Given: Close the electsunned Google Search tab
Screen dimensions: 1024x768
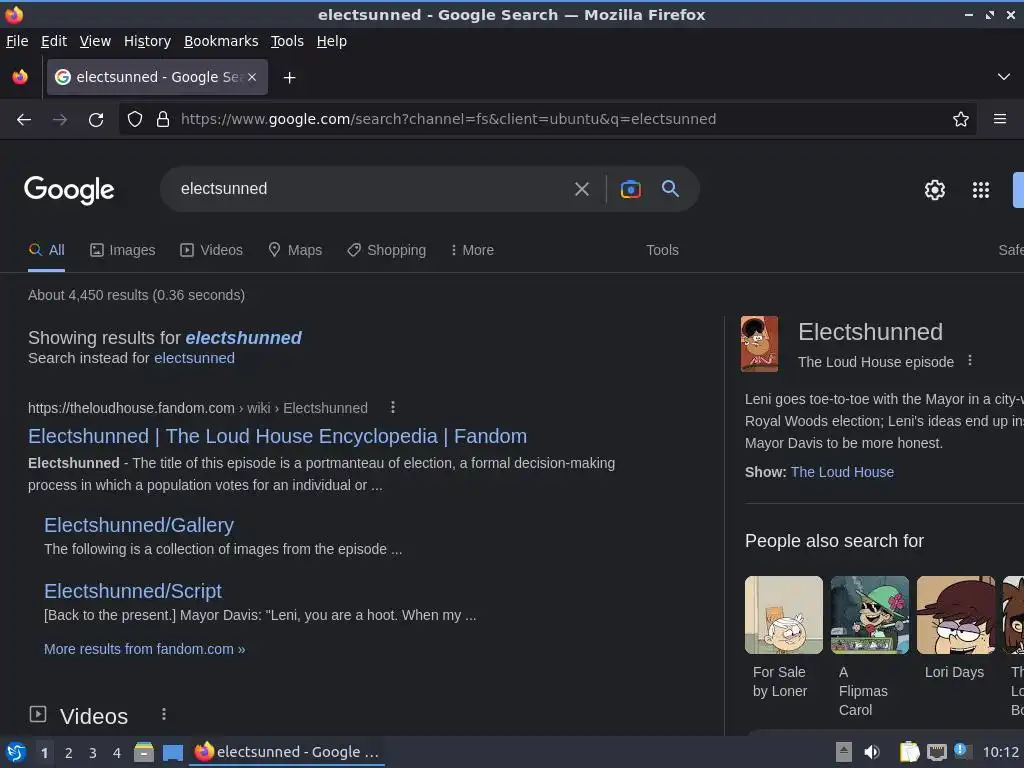Looking at the screenshot, I should pyautogui.click(x=252, y=77).
